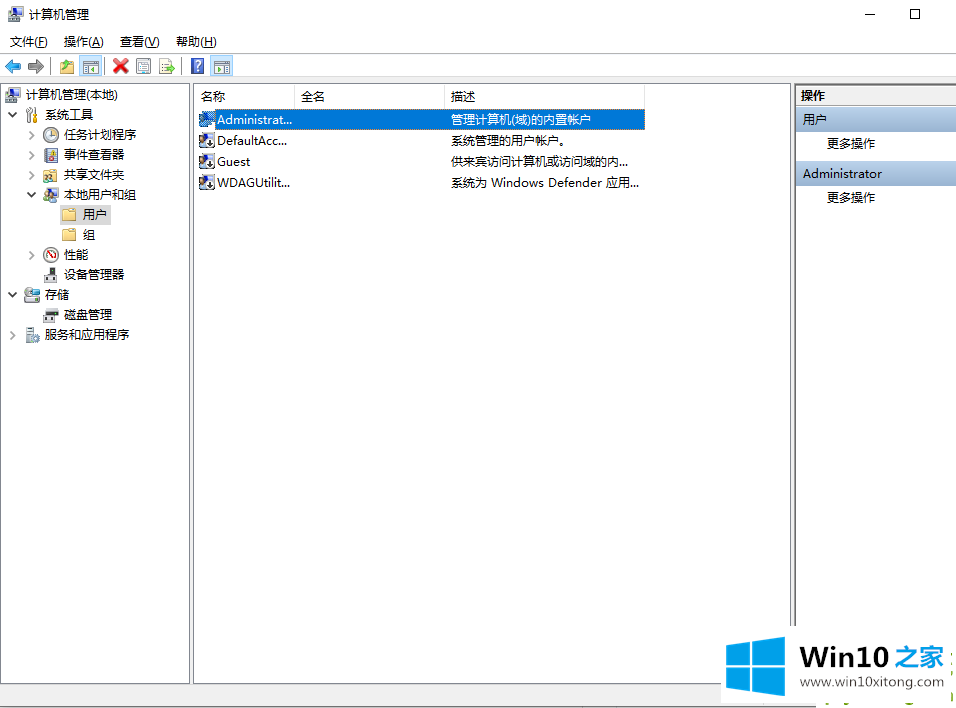
Task: Click description 管理计算机(域)的内置帐户
Action: click(521, 120)
